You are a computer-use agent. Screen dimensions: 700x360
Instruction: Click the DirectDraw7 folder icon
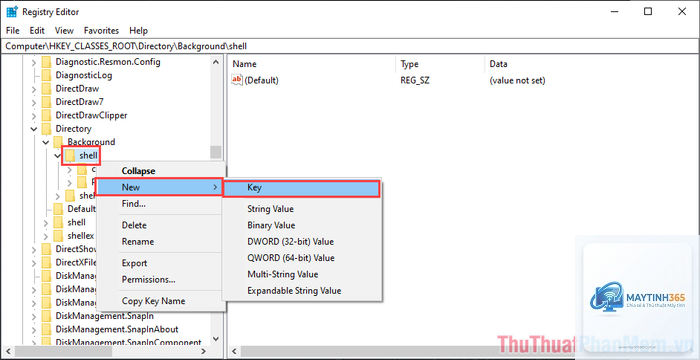(x=46, y=102)
